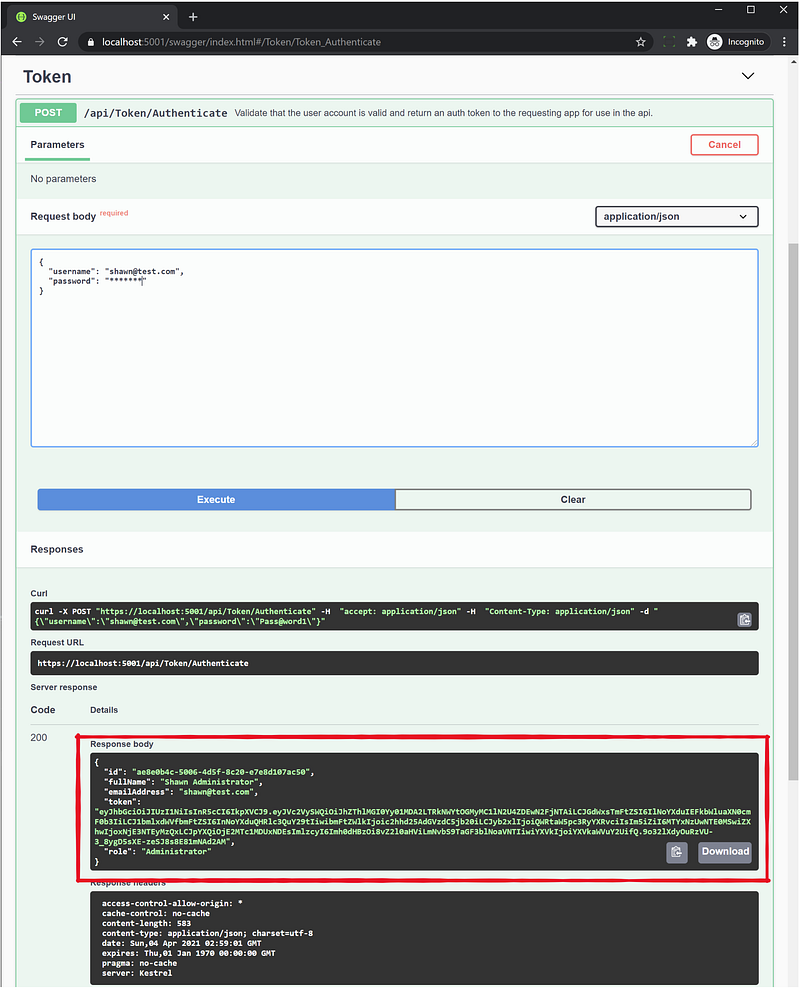Click the Request URL value box
The width and height of the screenshot is (800, 990).
[394, 664]
